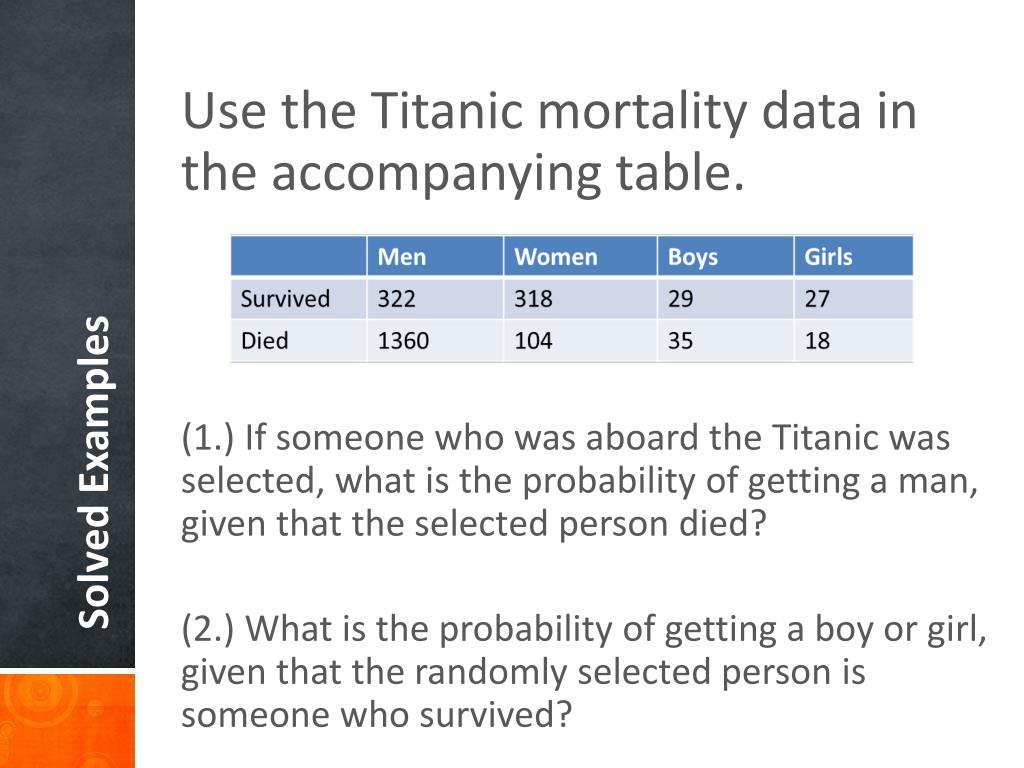The image size is (1024, 768).
Task: Click question (1.) about getting a man
Action: 579,481
